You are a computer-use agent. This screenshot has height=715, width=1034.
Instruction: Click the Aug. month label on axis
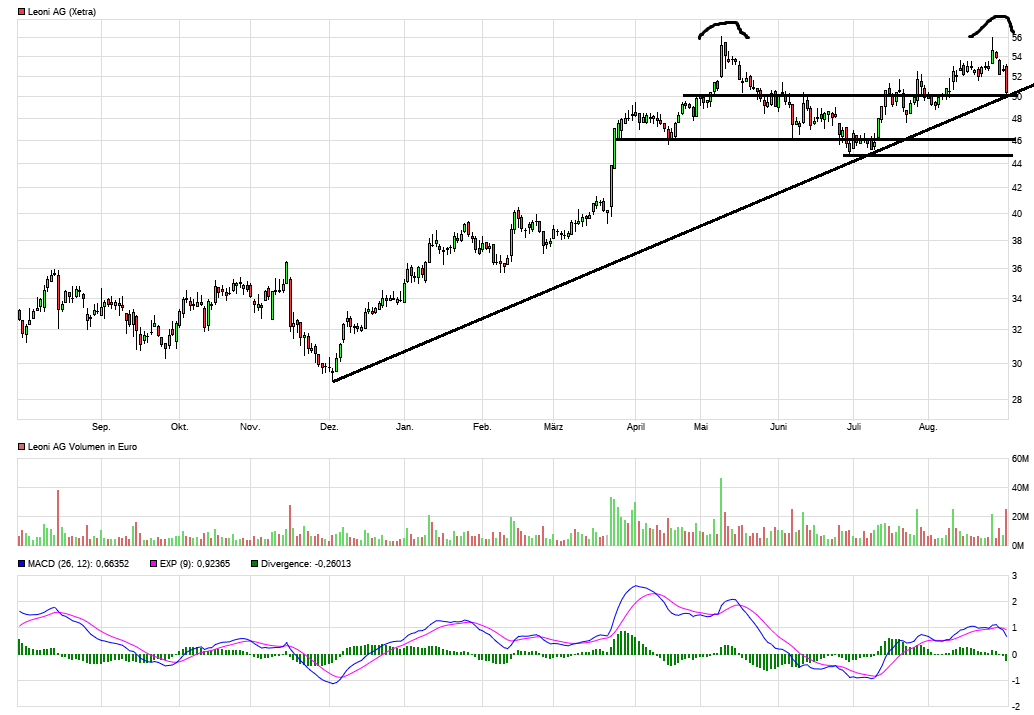click(x=928, y=427)
